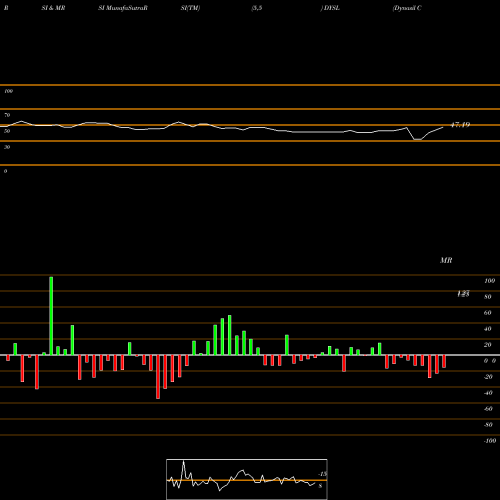Click the MR axis label '-100'

(490, 441)
